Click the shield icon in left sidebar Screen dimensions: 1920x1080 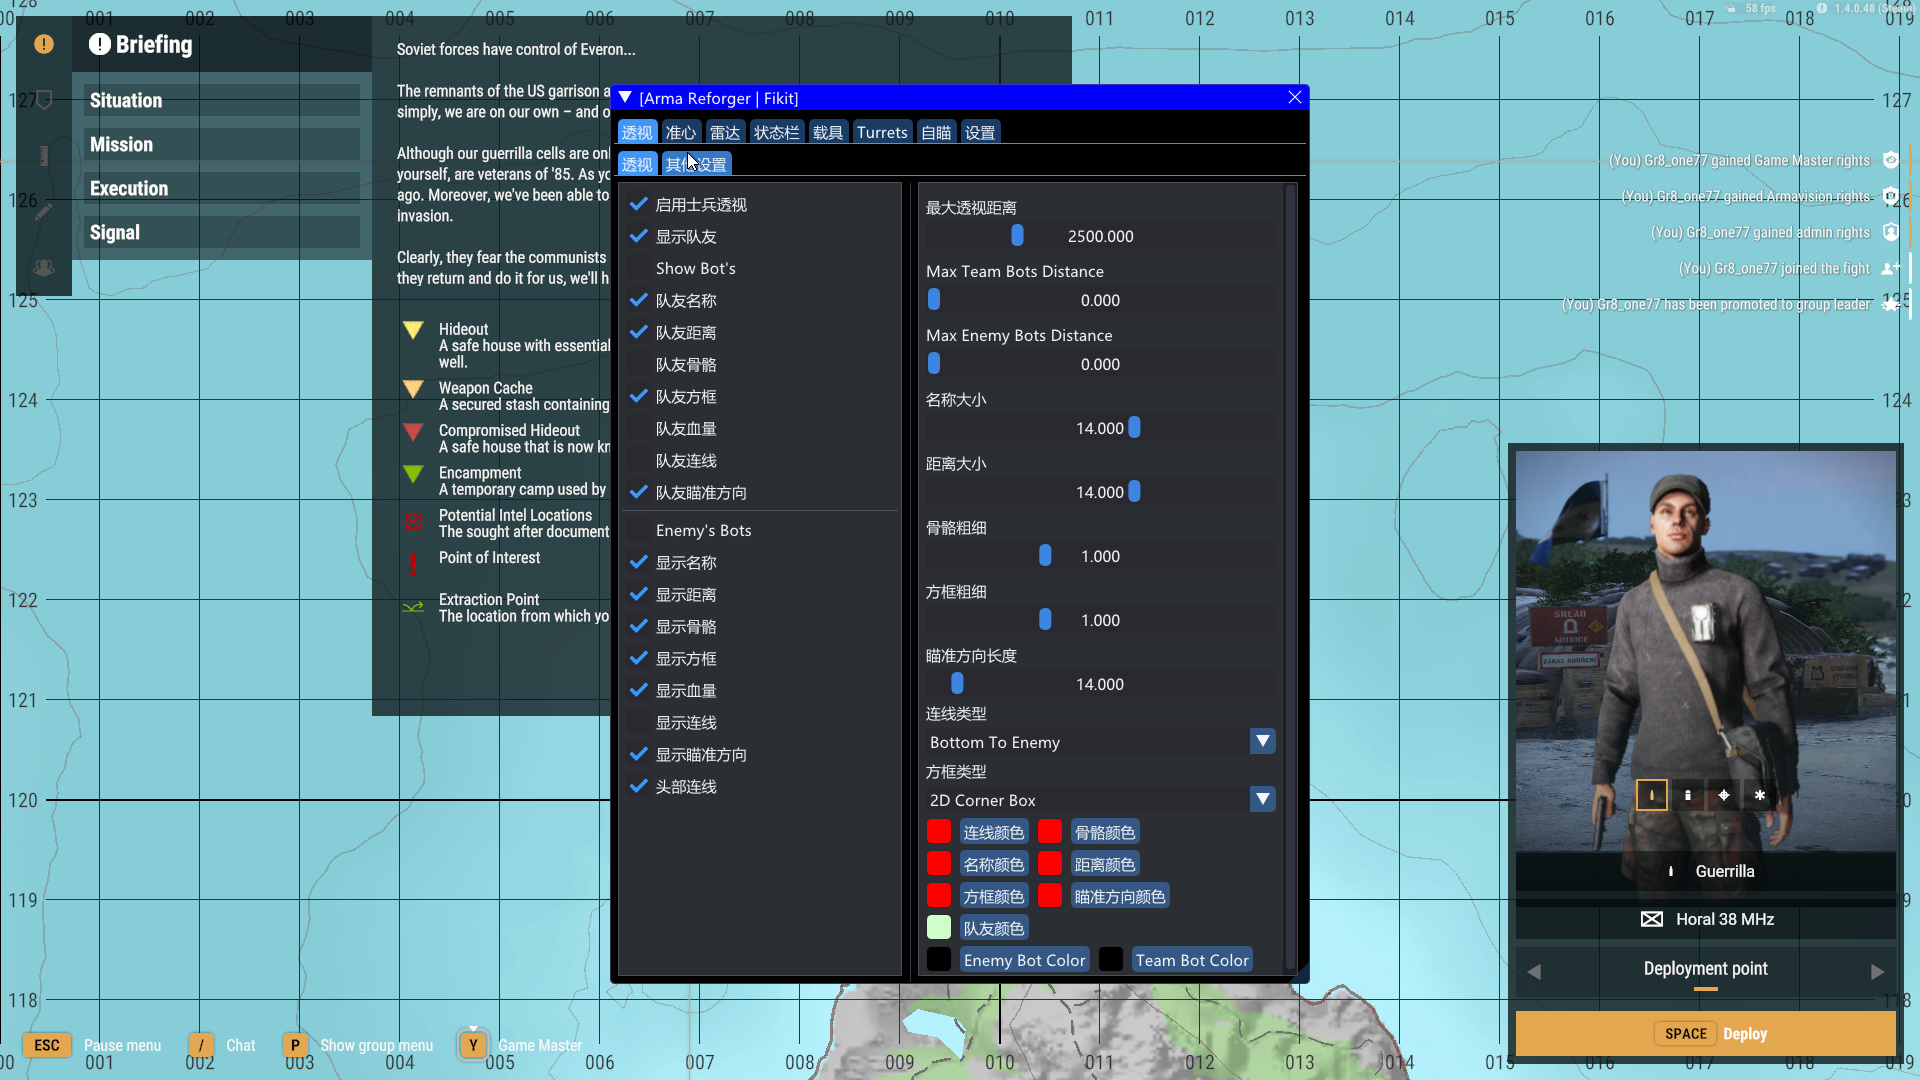tap(44, 100)
